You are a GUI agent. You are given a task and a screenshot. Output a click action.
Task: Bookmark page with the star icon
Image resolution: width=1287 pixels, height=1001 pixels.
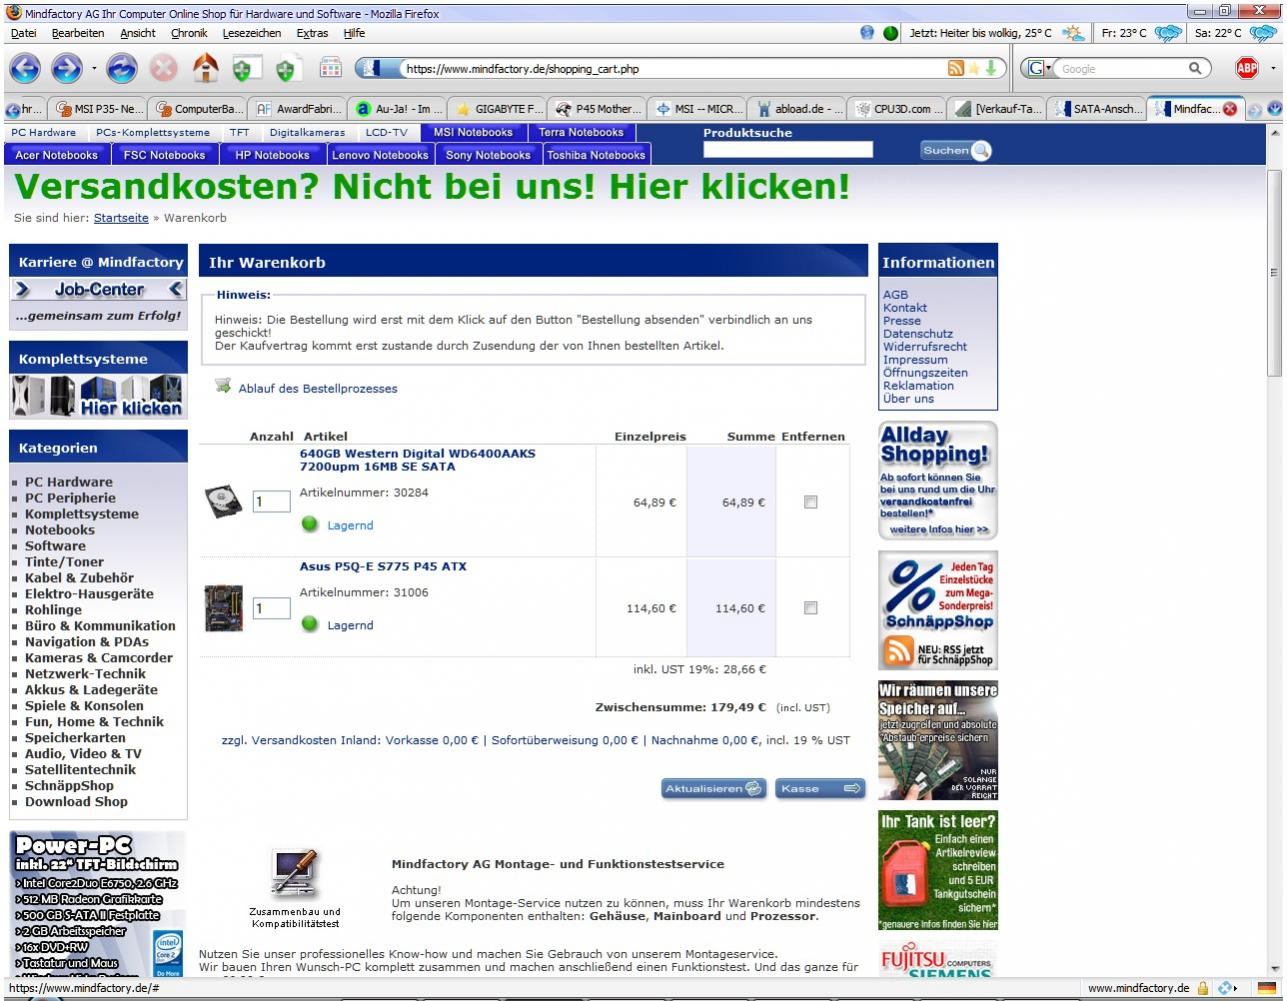[x=972, y=69]
